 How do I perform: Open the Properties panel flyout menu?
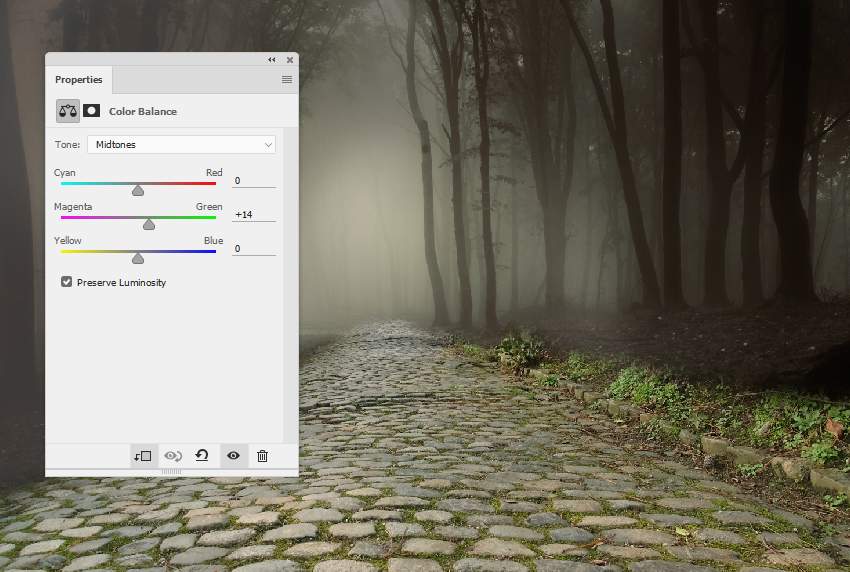[x=287, y=80]
